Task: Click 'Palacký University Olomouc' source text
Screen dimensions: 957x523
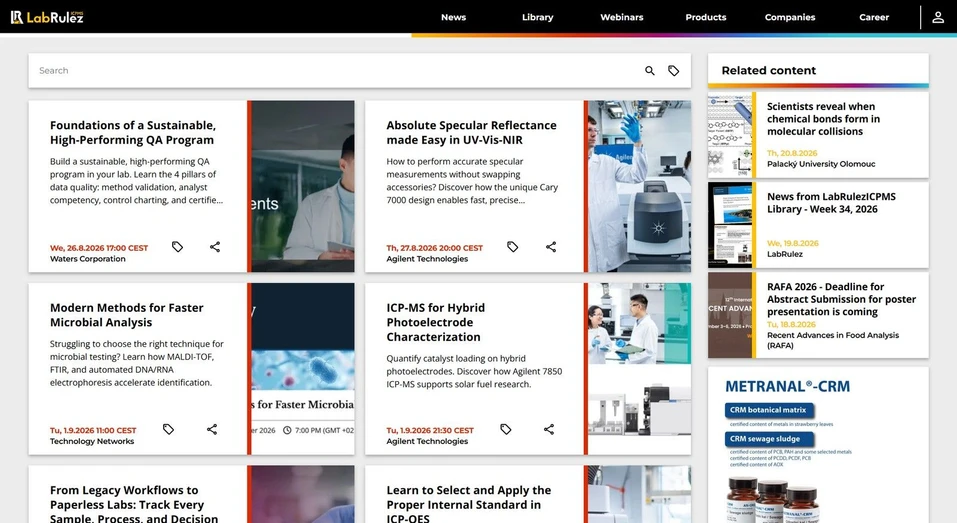Action: pos(821,164)
